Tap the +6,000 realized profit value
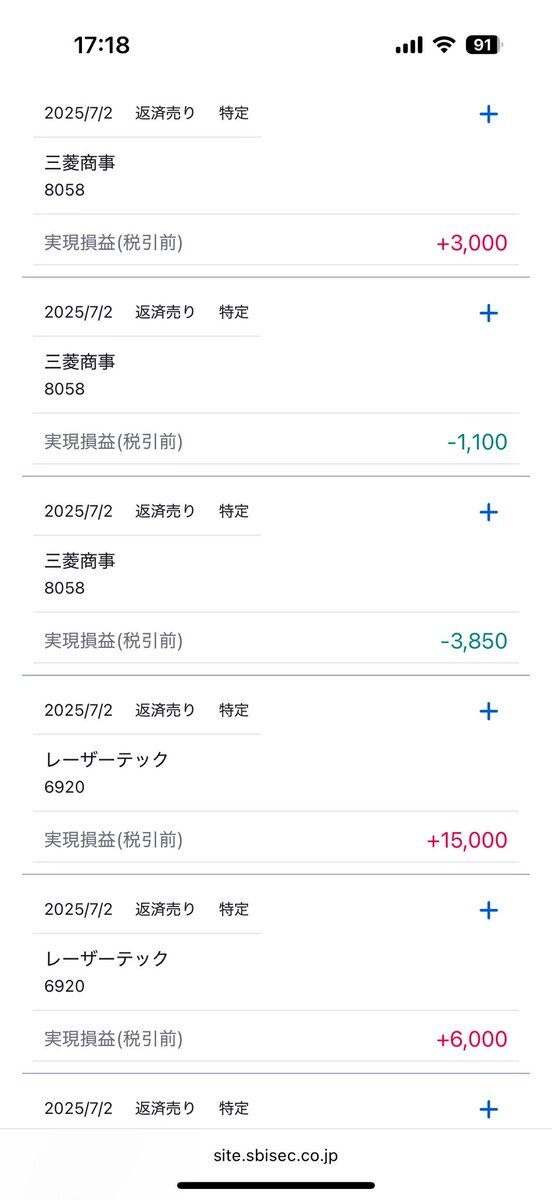 point(472,1039)
